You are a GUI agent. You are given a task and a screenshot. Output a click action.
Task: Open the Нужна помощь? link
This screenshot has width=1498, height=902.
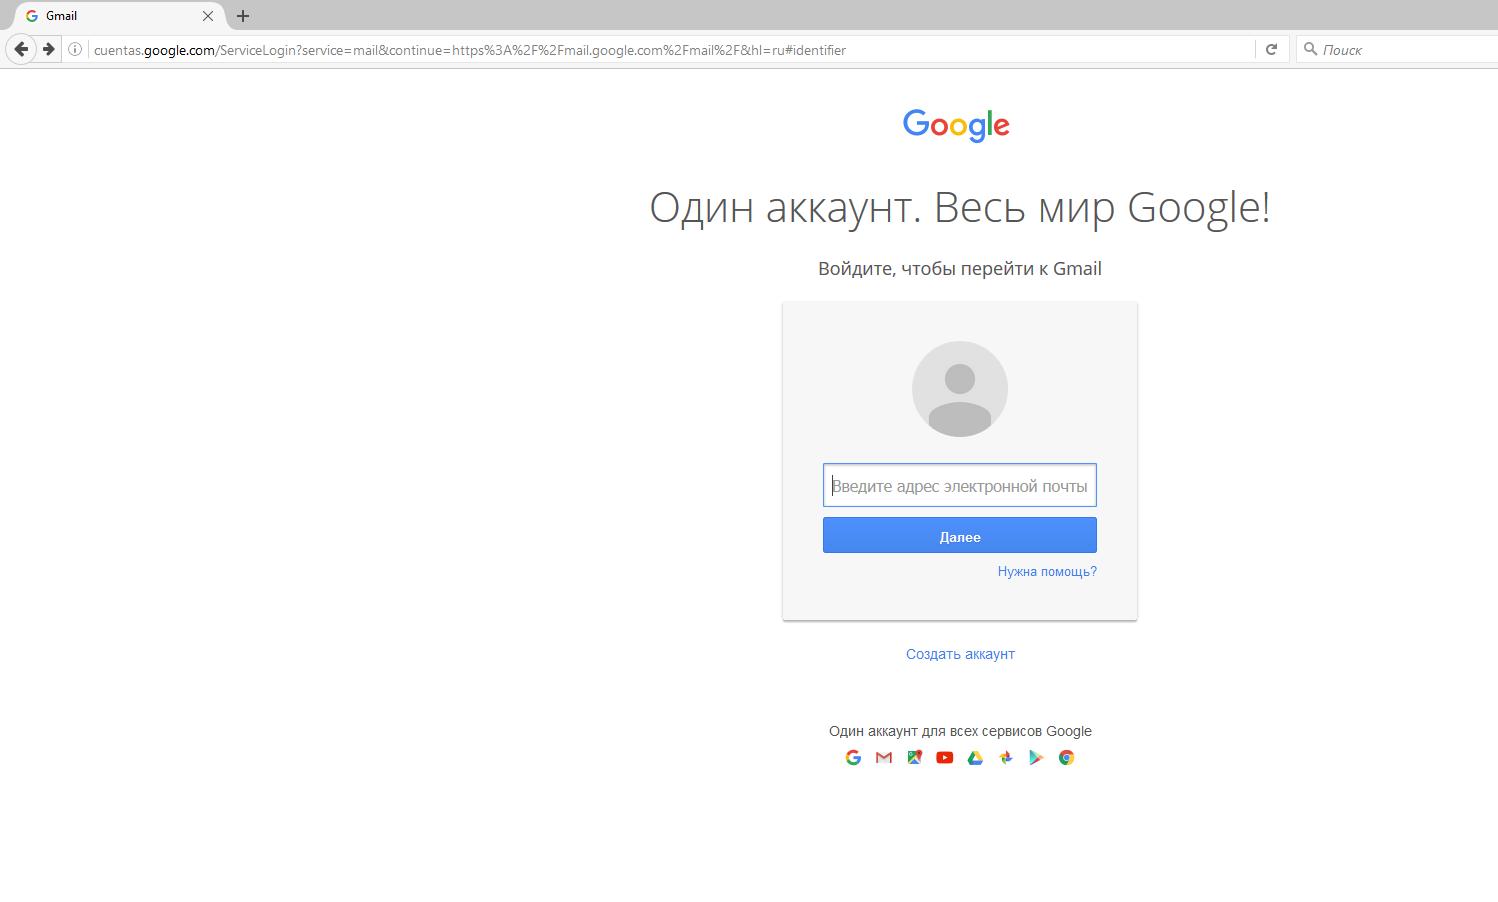pyautogui.click(x=1047, y=572)
